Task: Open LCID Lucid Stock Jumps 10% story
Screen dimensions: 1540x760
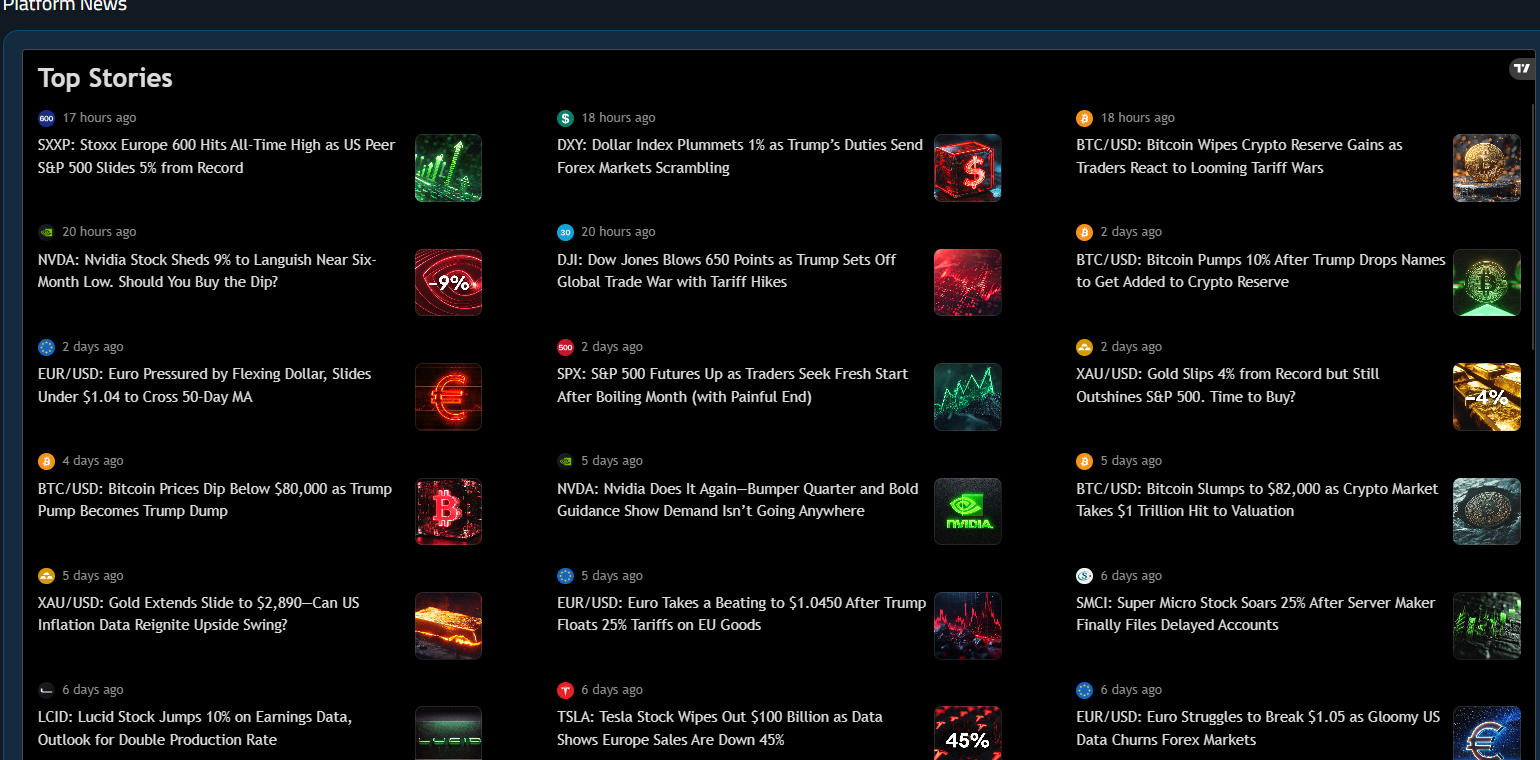Action: 195,729
